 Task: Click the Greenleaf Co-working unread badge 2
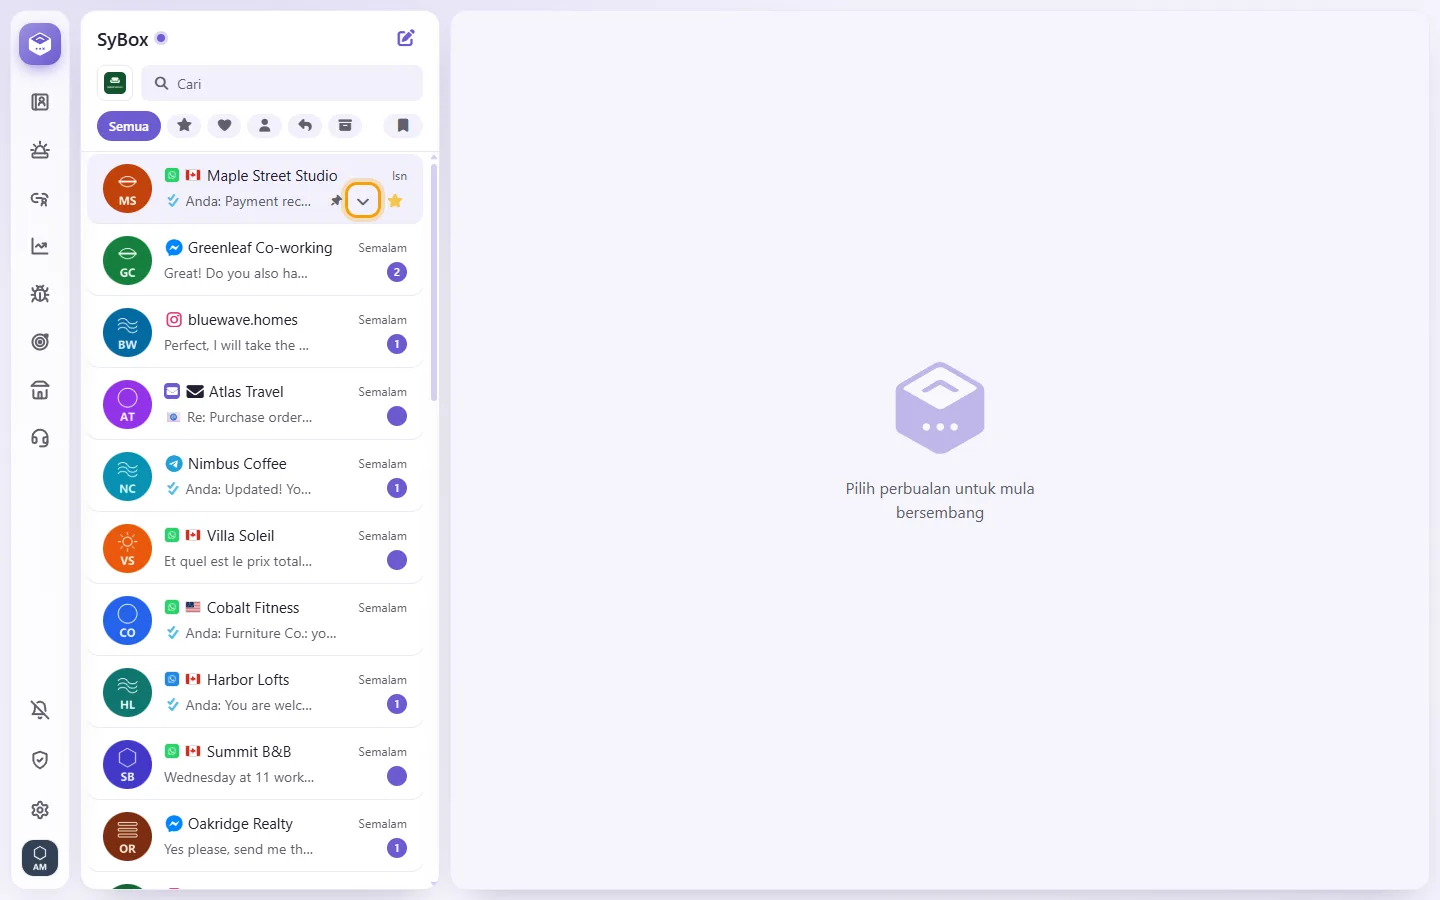[x=397, y=272]
